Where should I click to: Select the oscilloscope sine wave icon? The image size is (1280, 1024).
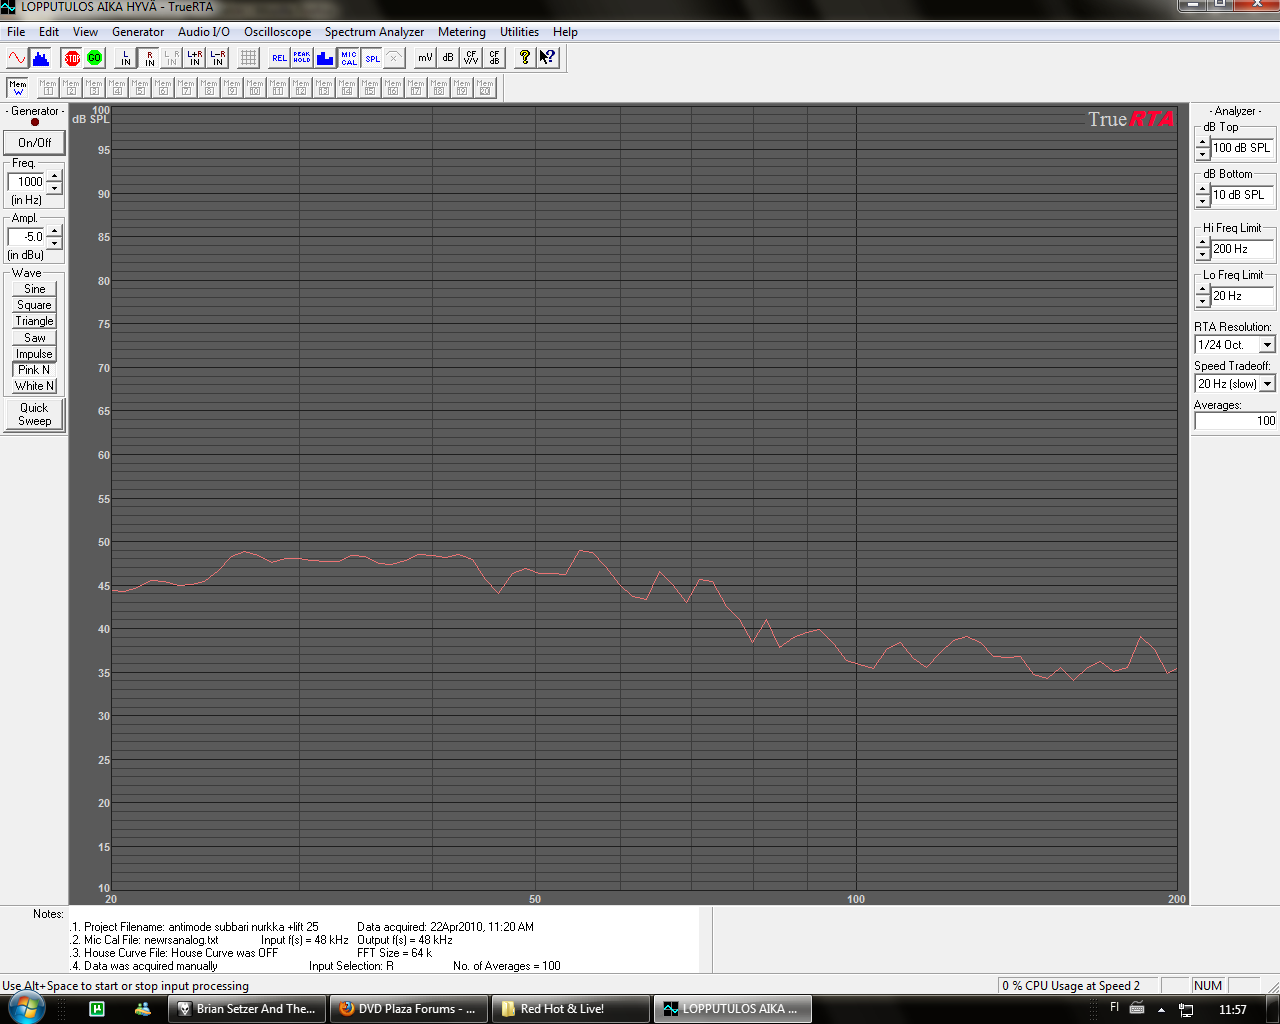17,58
